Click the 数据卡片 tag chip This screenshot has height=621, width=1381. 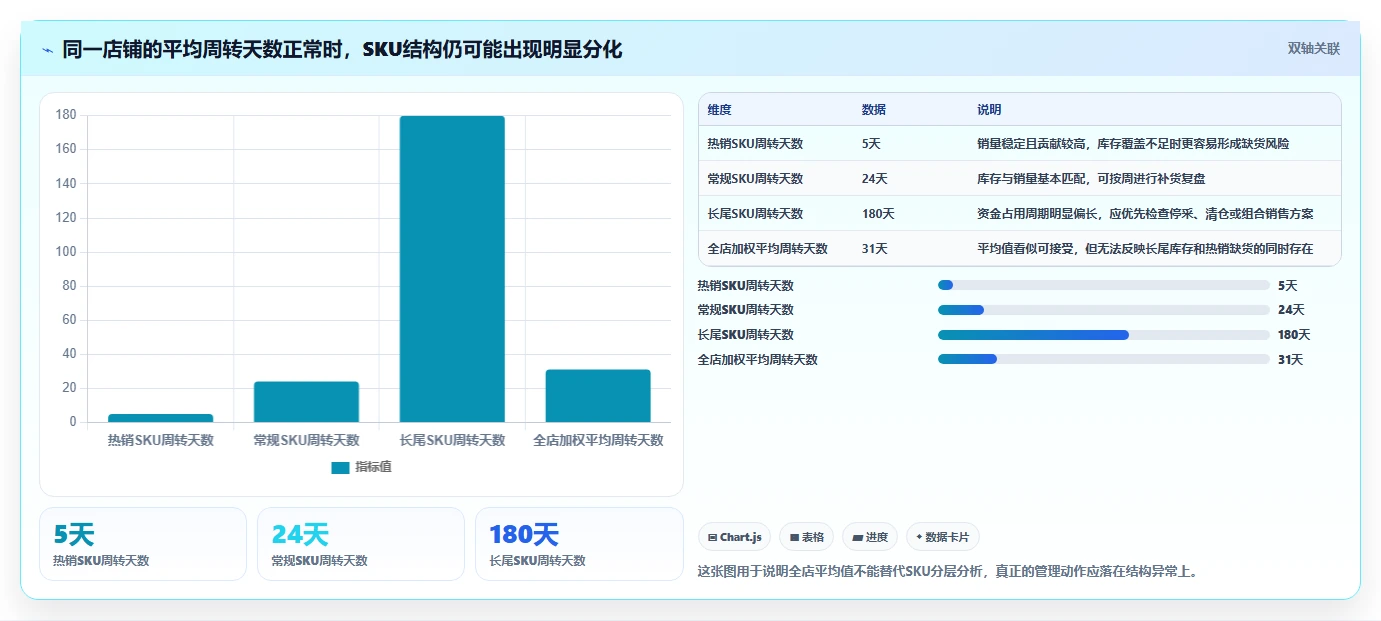(x=943, y=537)
